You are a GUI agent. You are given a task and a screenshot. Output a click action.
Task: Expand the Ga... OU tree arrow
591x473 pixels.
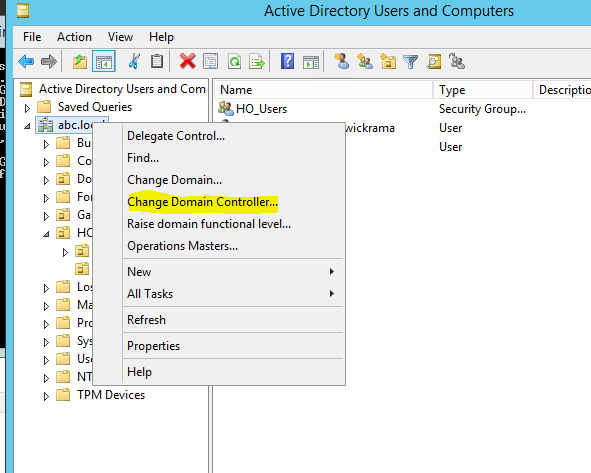(46, 216)
